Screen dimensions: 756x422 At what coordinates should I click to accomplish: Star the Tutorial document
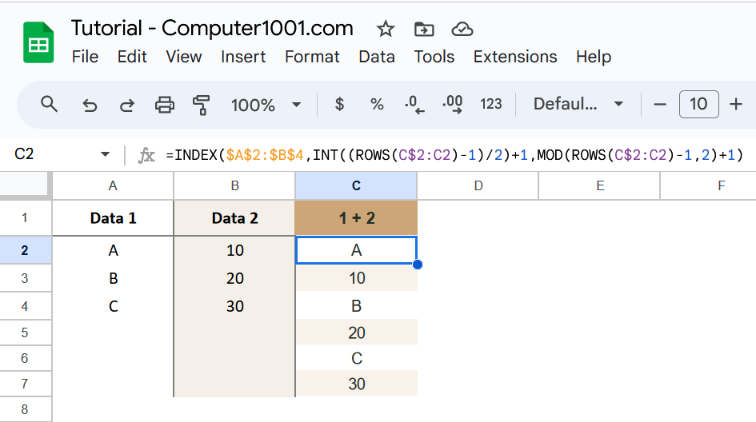[x=385, y=29]
